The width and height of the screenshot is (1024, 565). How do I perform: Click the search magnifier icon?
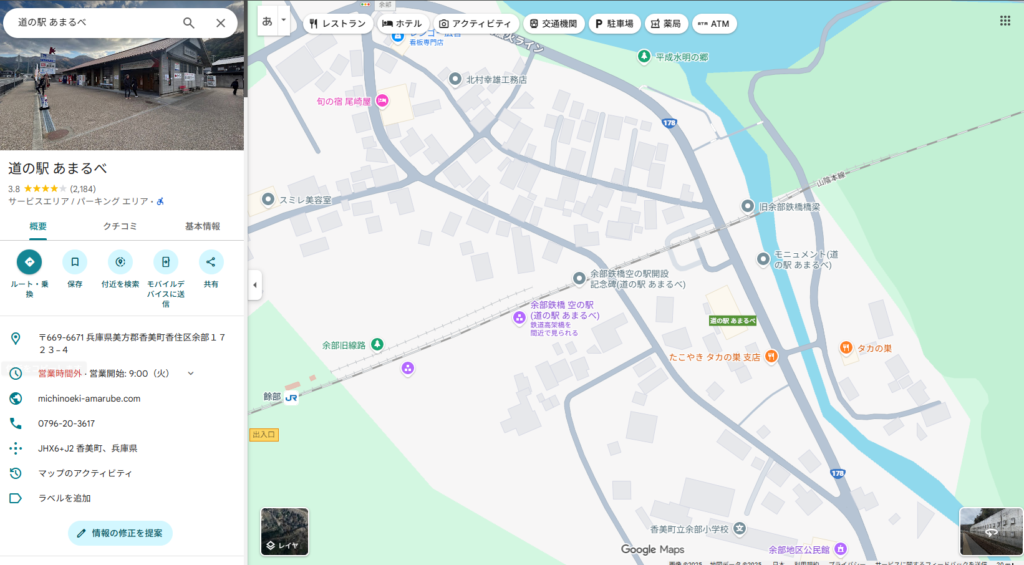click(189, 23)
